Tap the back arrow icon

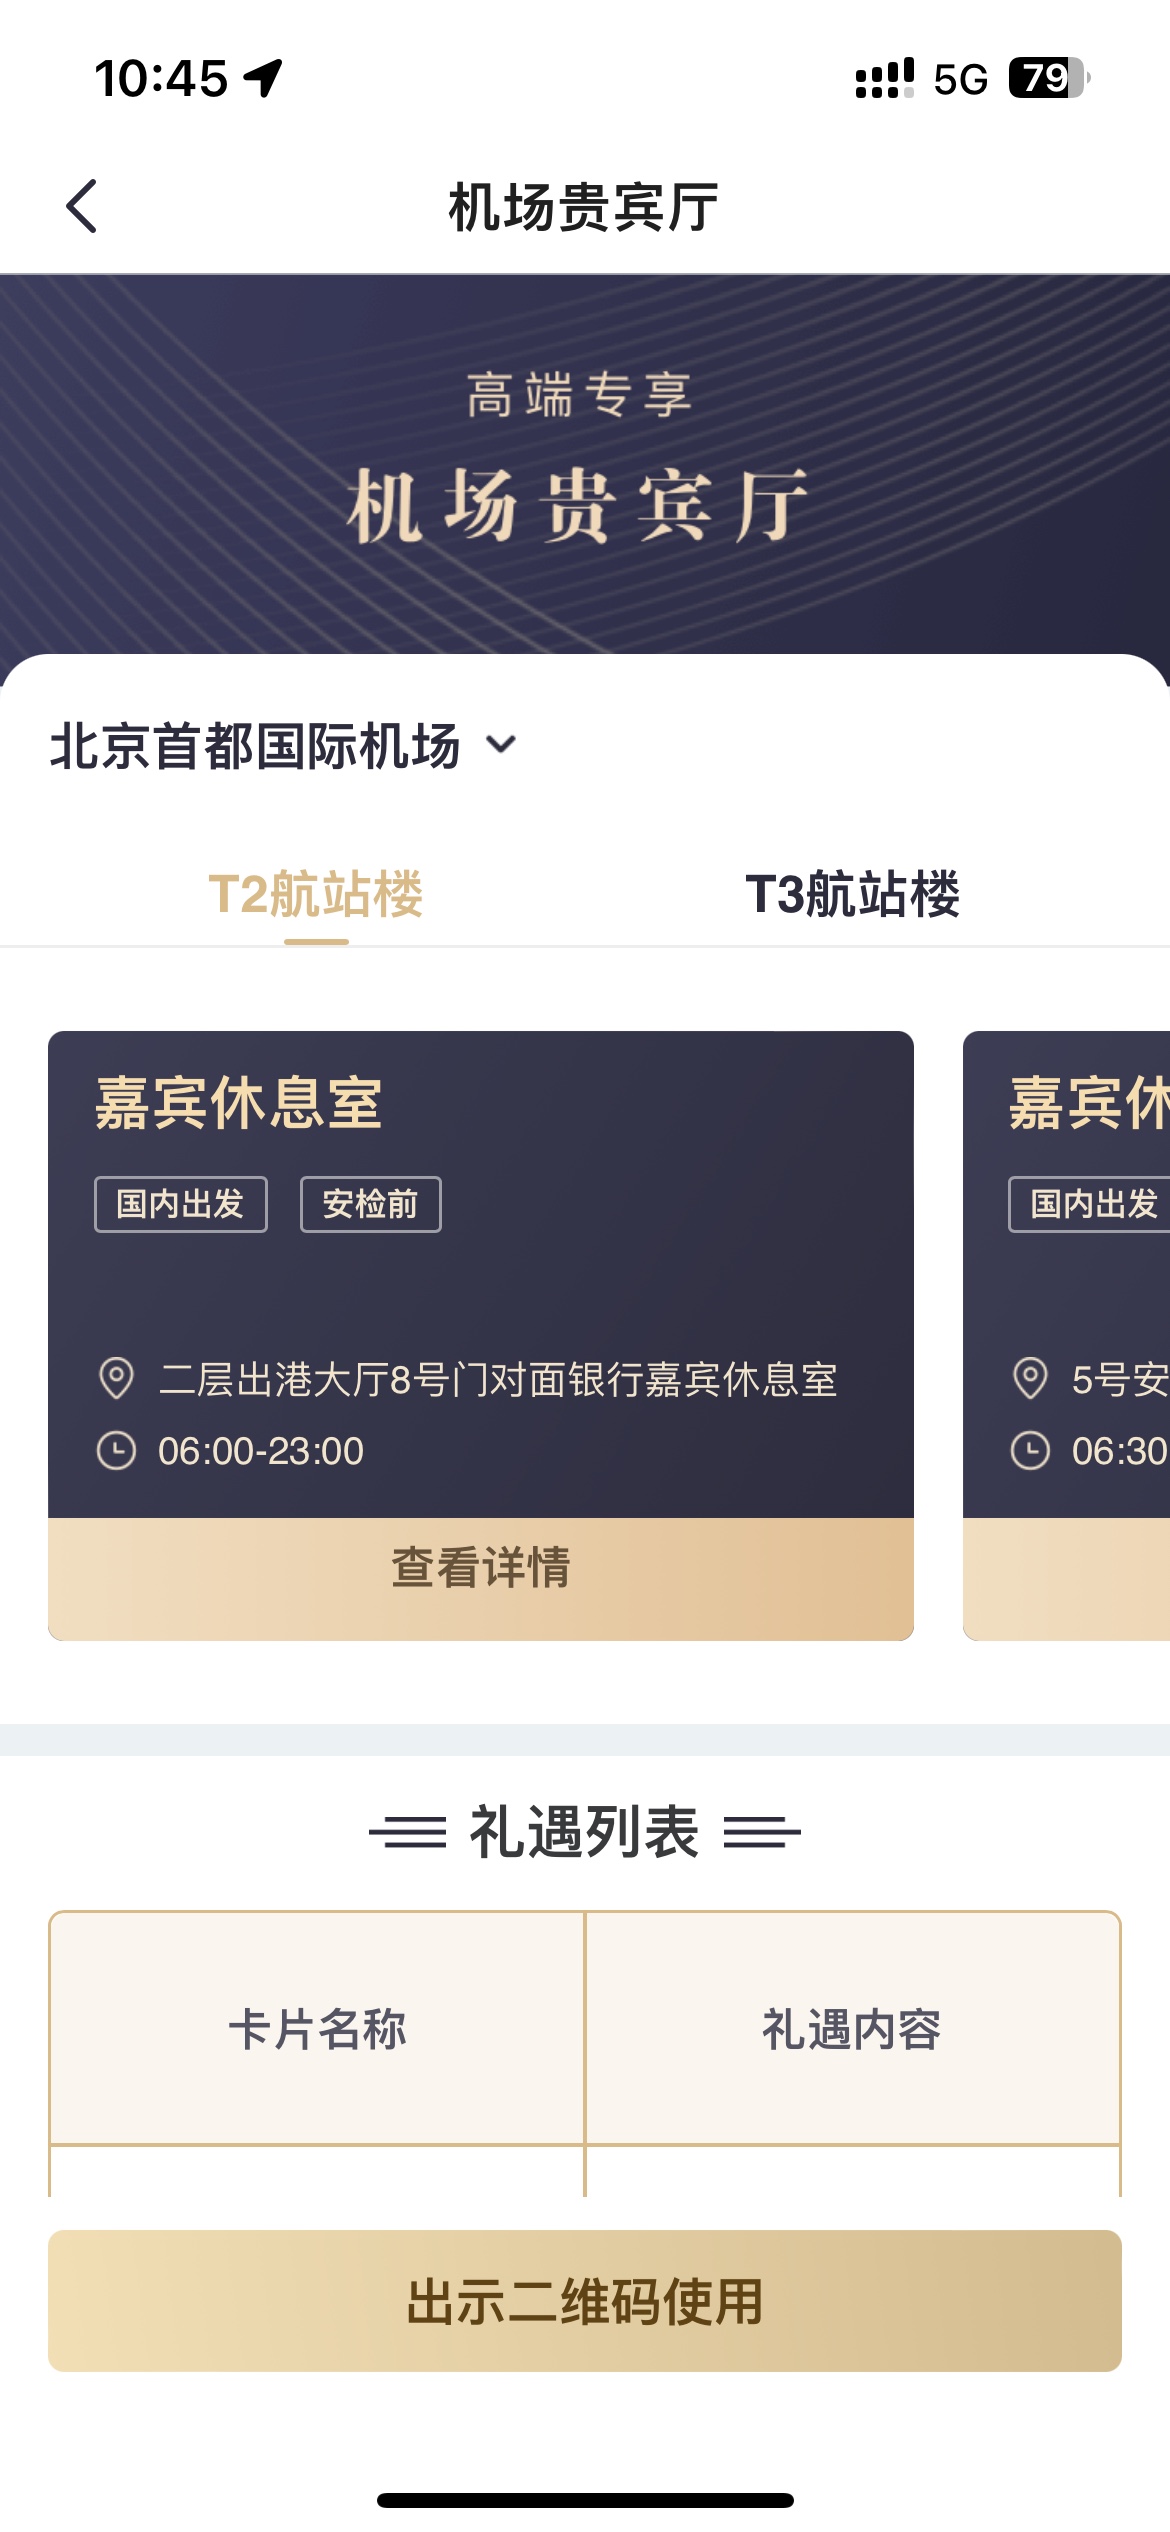[82, 206]
